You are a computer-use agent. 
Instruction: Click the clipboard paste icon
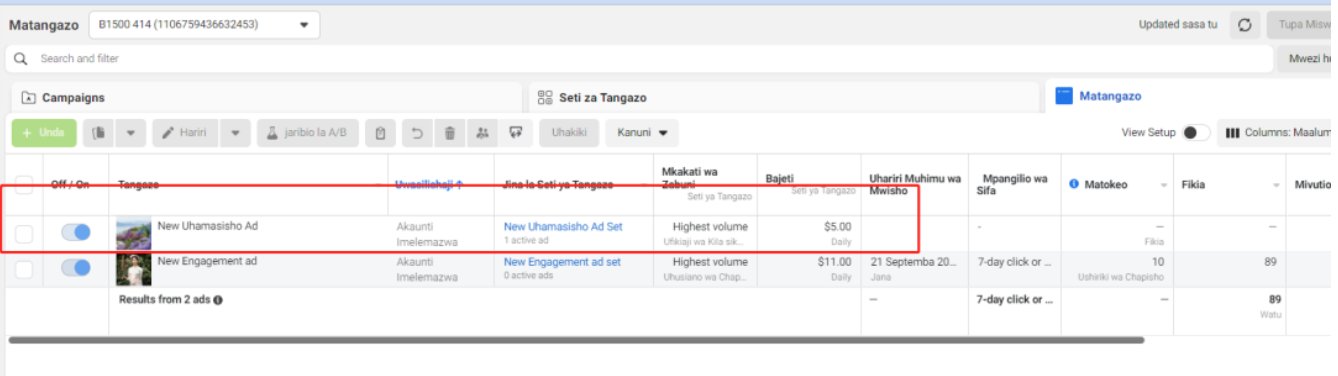coord(380,133)
